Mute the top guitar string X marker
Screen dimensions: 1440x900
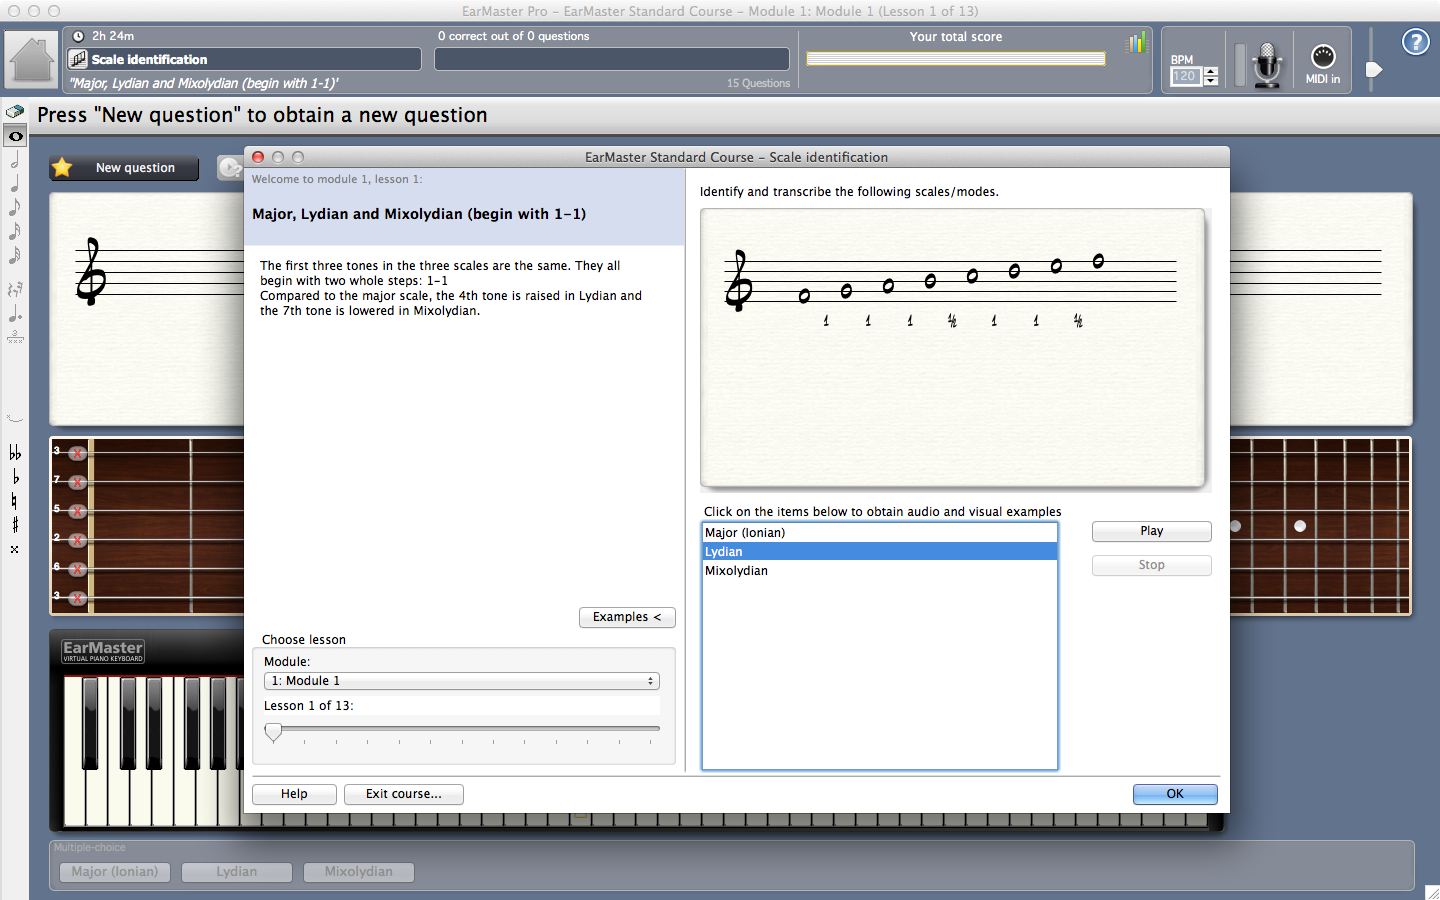(77, 453)
